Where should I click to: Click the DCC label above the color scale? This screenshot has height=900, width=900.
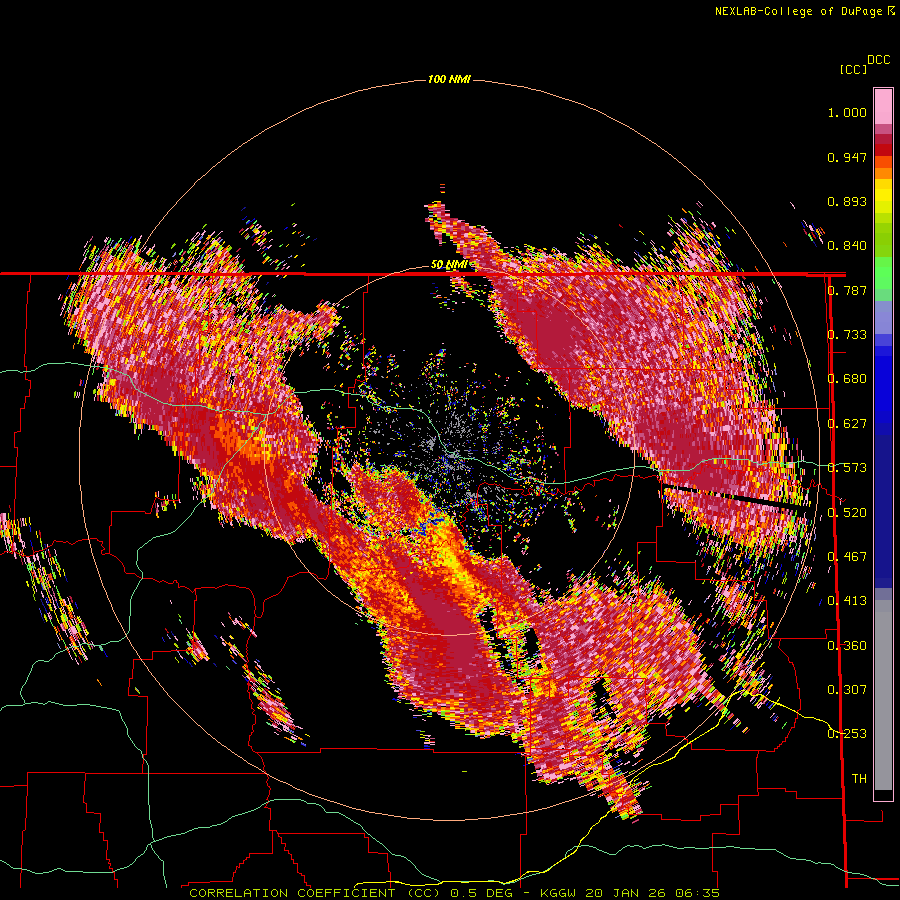coord(878,60)
